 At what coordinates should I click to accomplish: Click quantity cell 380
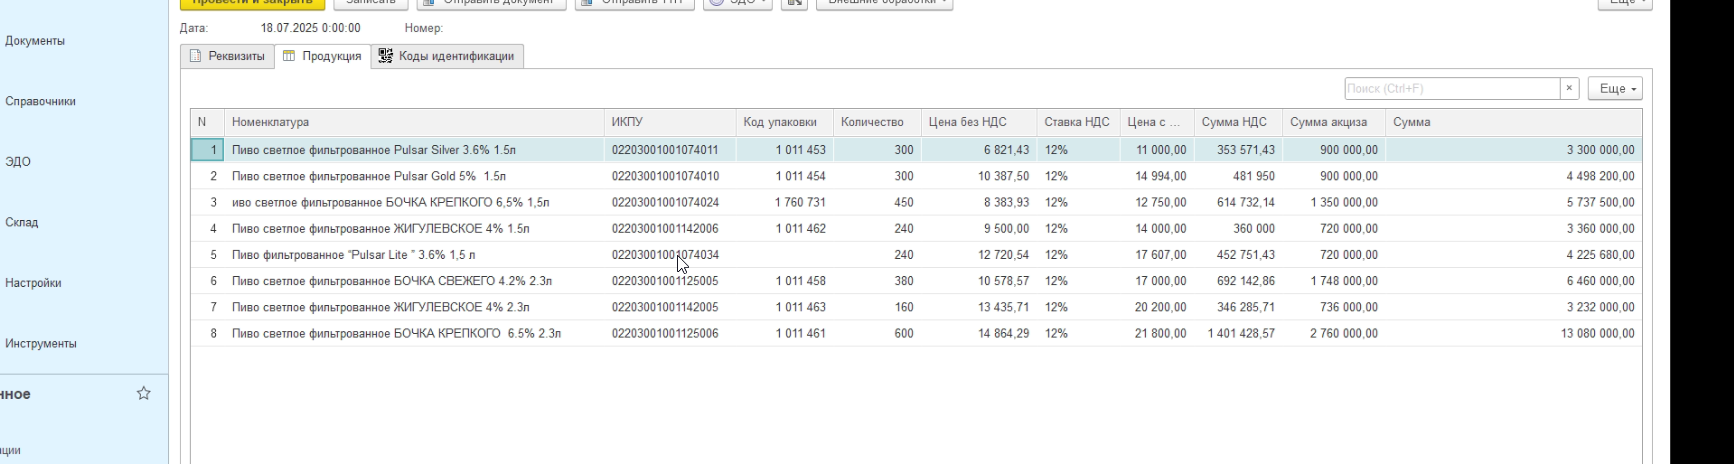[877, 281]
